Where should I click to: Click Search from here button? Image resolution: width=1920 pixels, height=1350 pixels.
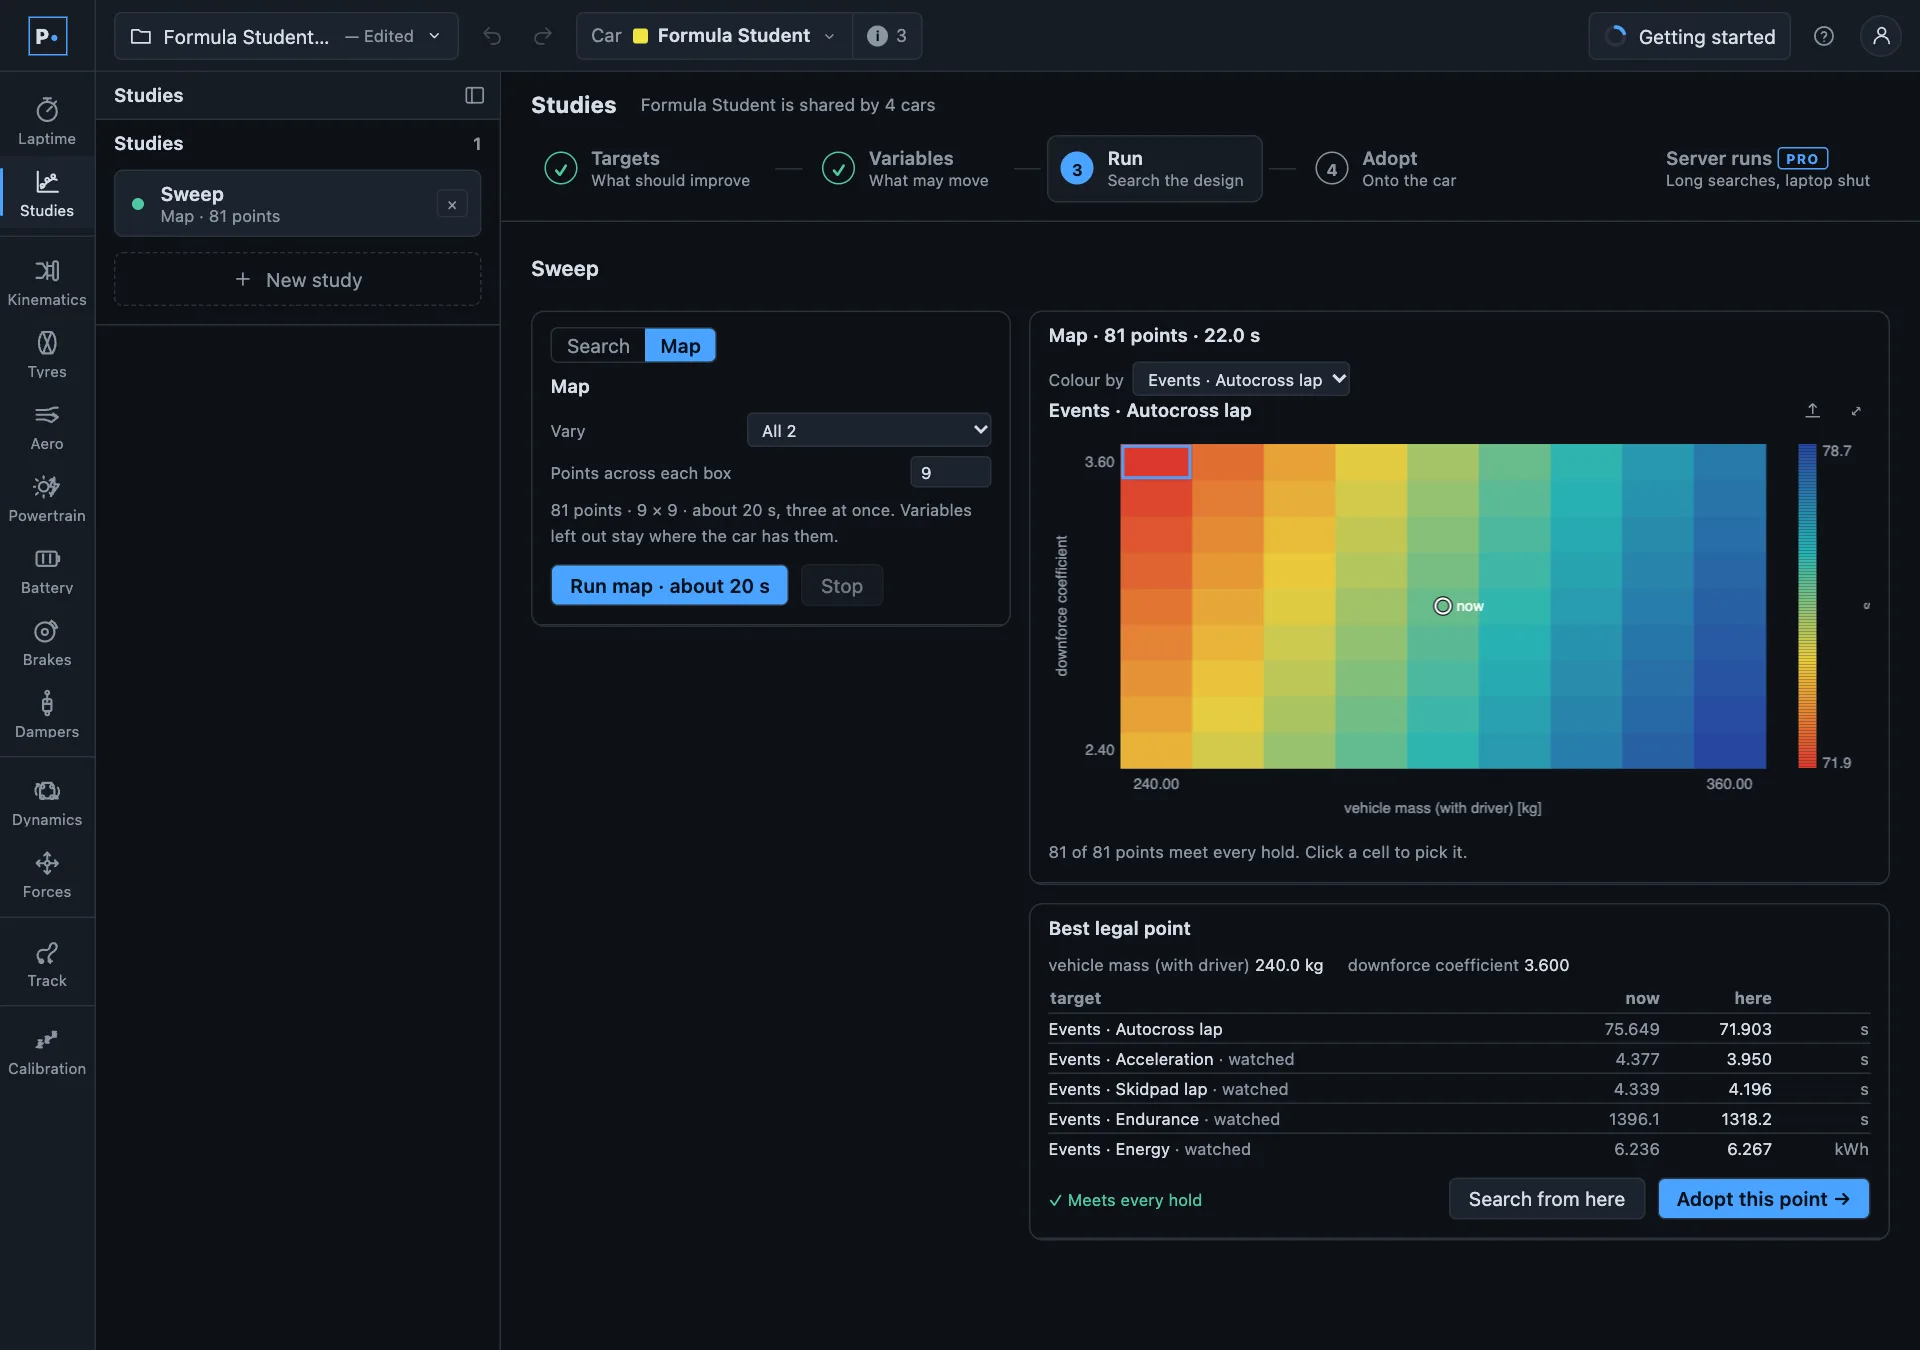tap(1546, 1198)
